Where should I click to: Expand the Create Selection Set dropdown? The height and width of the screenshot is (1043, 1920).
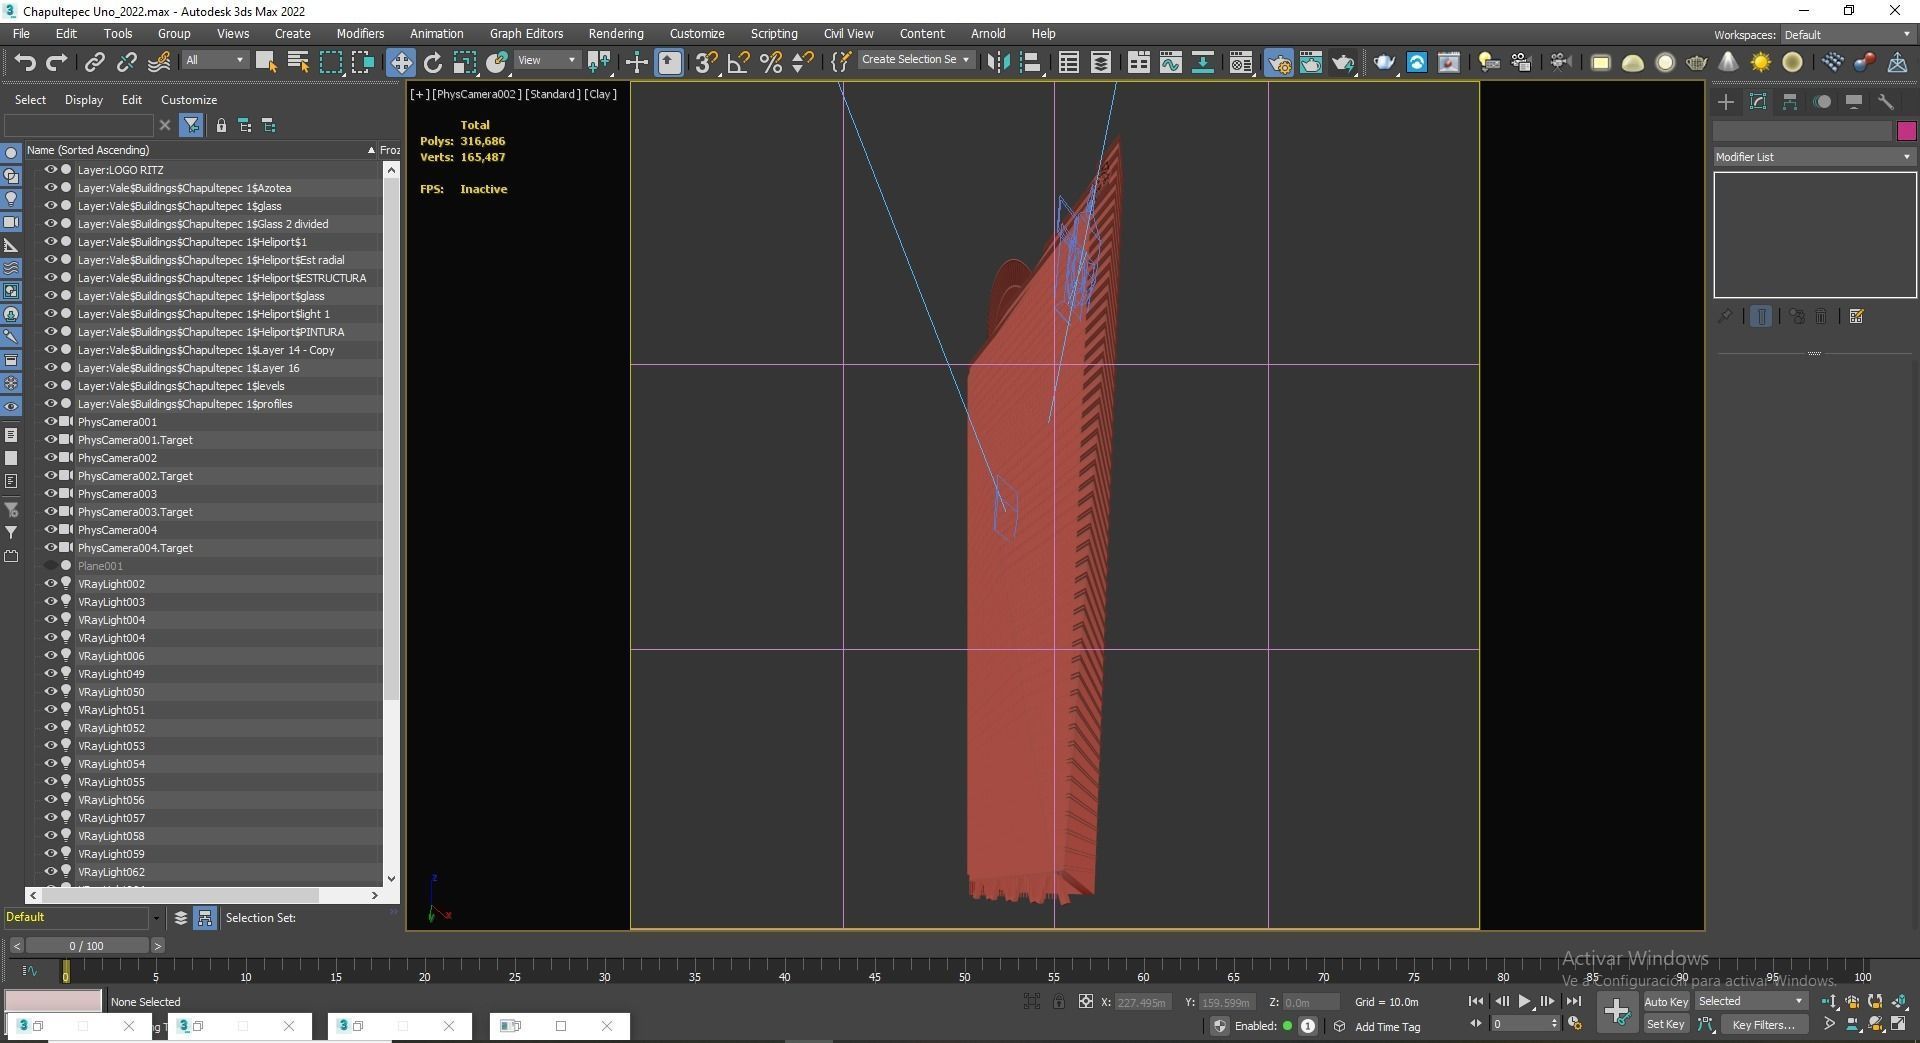(915, 60)
